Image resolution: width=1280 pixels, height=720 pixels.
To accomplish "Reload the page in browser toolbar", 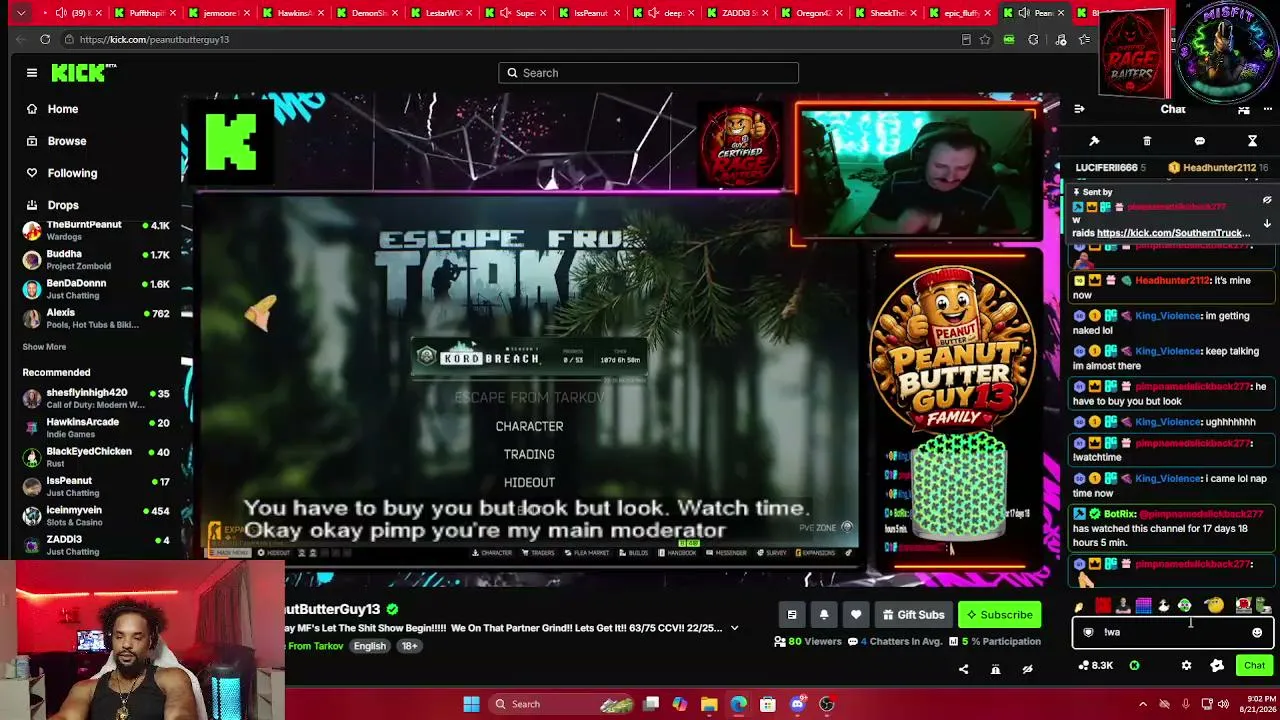I will [x=45, y=39].
